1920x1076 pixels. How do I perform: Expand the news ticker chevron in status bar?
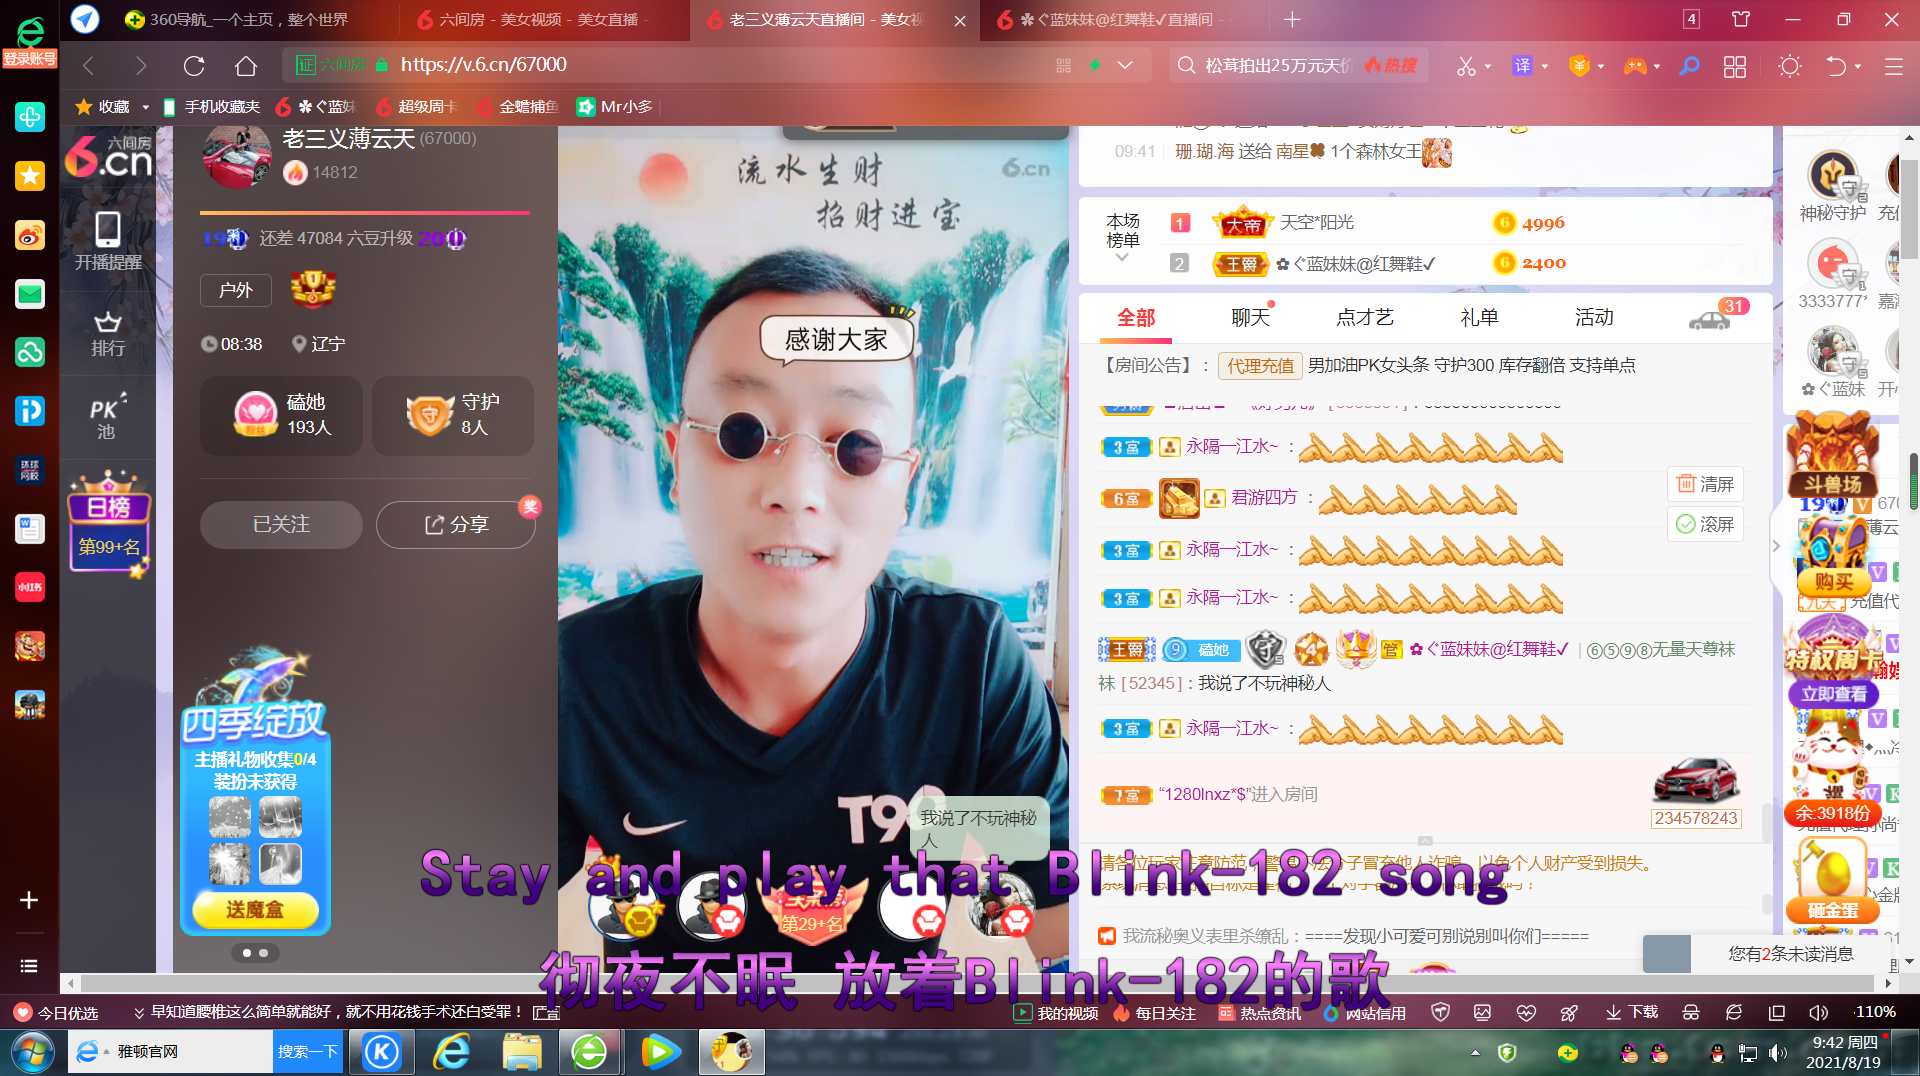[139, 1013]
